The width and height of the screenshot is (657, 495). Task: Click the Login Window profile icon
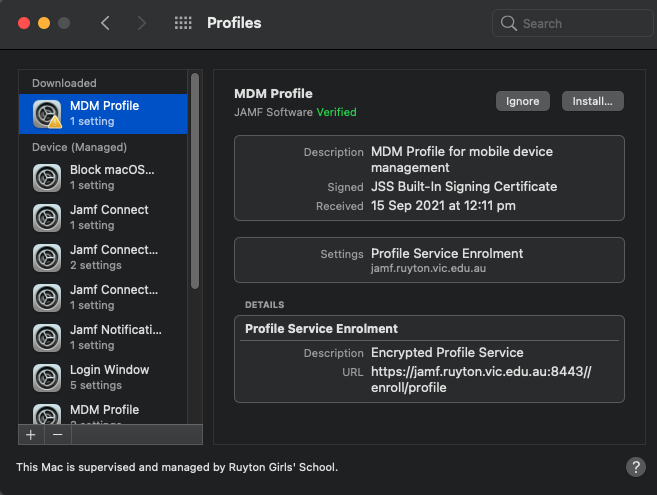click(47, 378)
